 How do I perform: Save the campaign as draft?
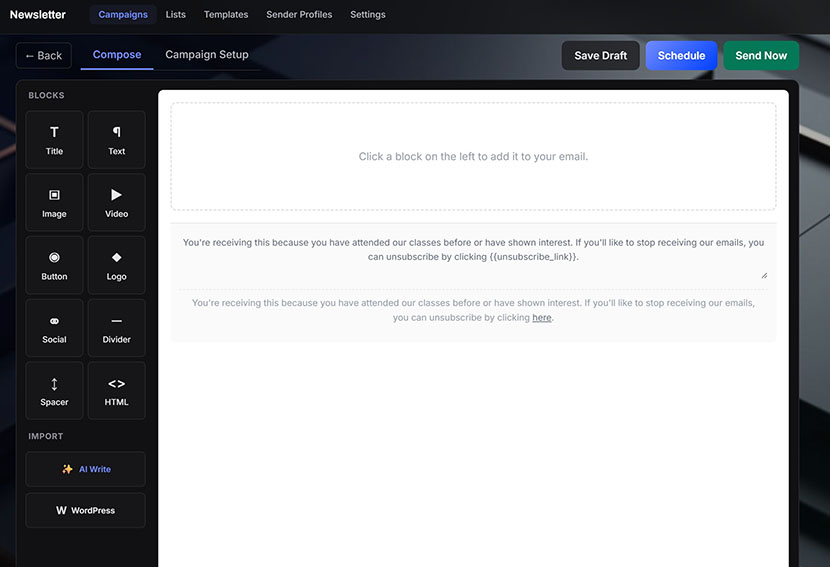pyautogui.click(x=600, y=56)
